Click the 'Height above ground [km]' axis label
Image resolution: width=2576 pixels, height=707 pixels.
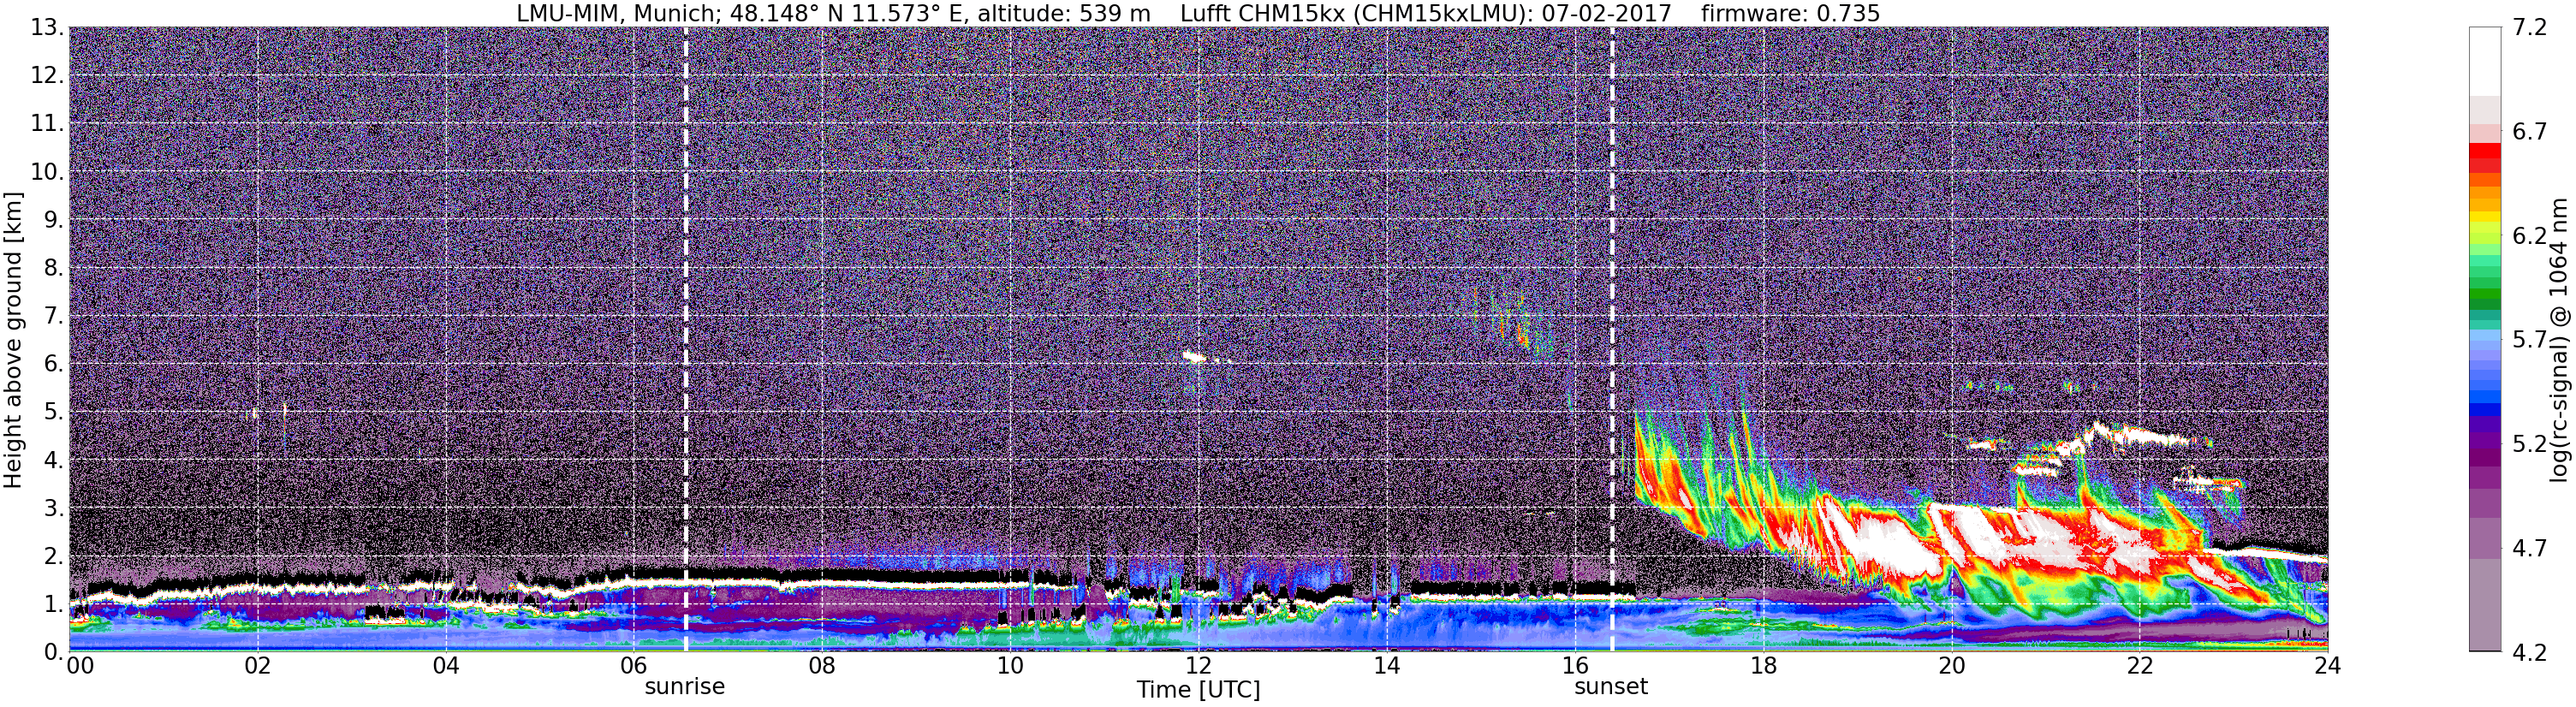point(13,340)
